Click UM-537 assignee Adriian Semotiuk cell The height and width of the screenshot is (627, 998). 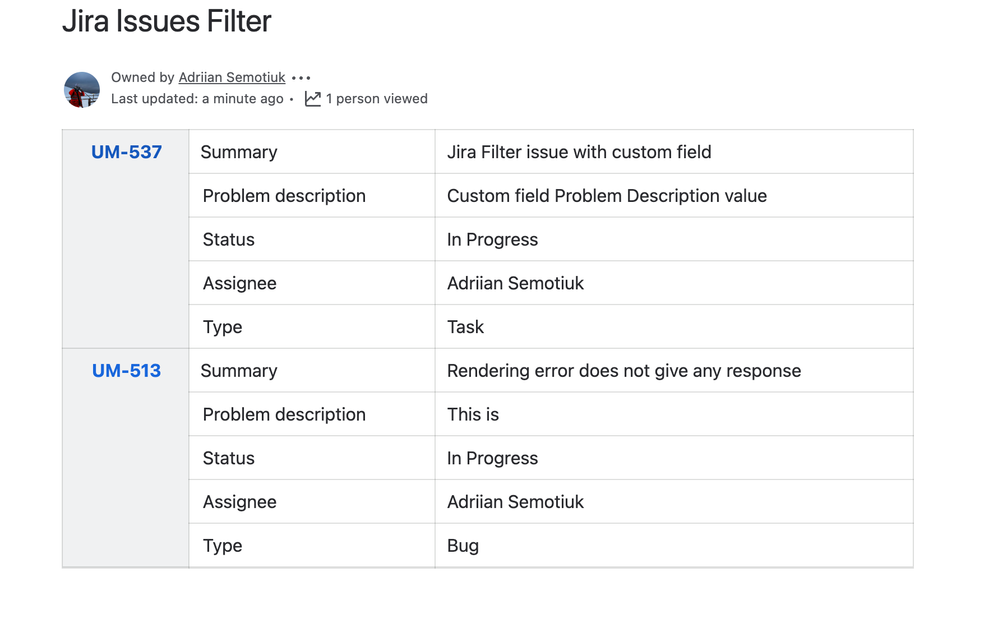(x=674, y=283)
